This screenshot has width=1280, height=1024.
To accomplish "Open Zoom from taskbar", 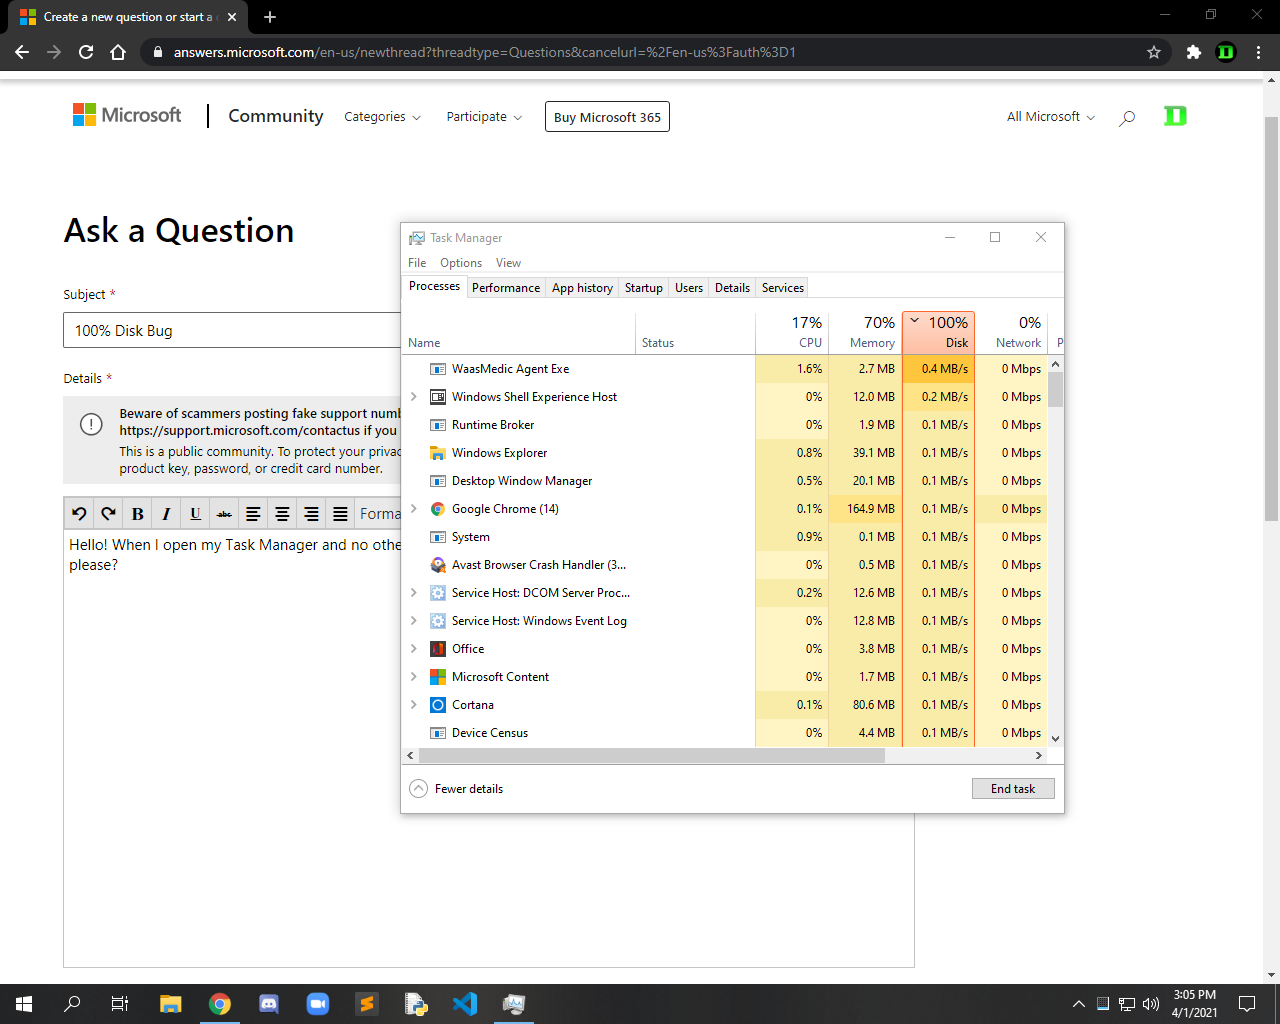I will [318, 1004].
